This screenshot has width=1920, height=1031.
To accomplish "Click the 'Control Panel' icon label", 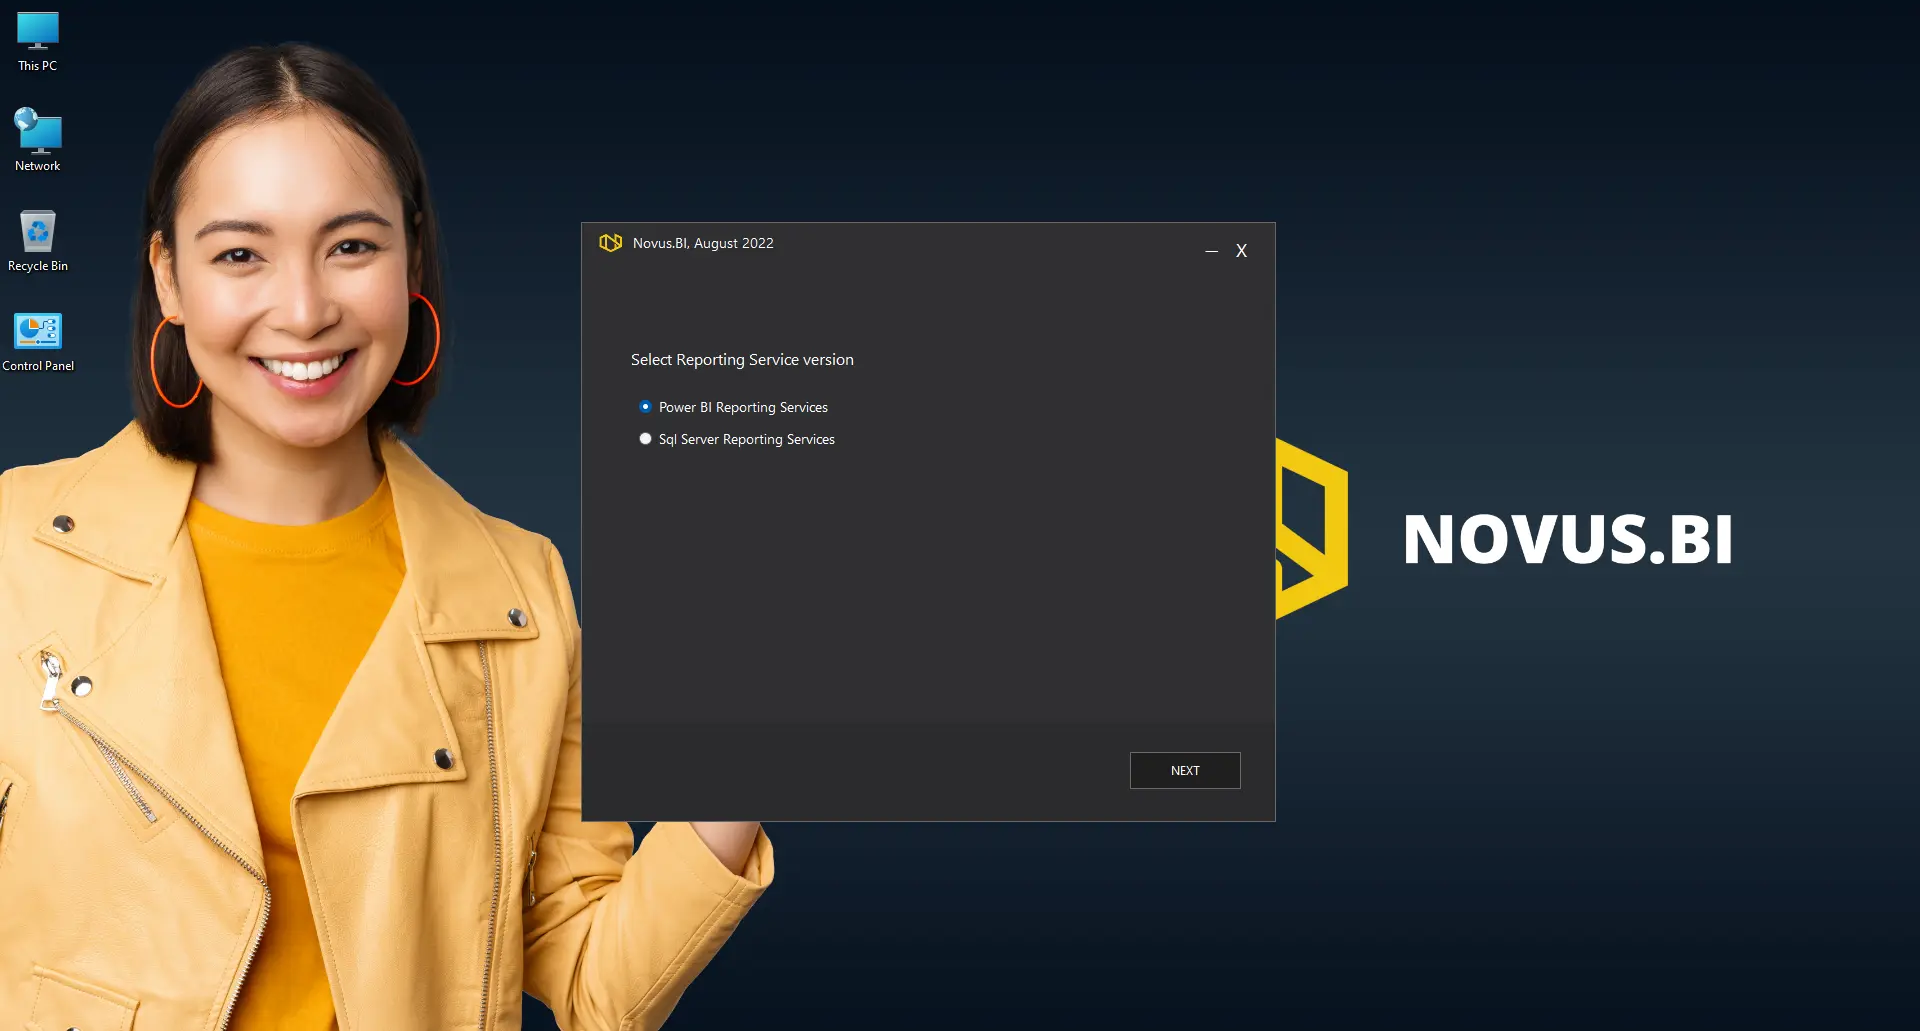I will click(x=38, y=366).
